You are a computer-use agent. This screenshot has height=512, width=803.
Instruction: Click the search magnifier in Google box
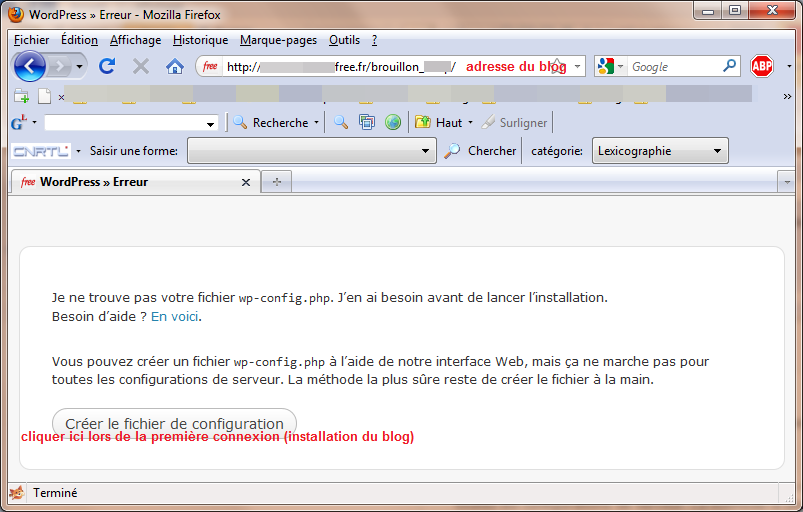[x=729, y=66]
